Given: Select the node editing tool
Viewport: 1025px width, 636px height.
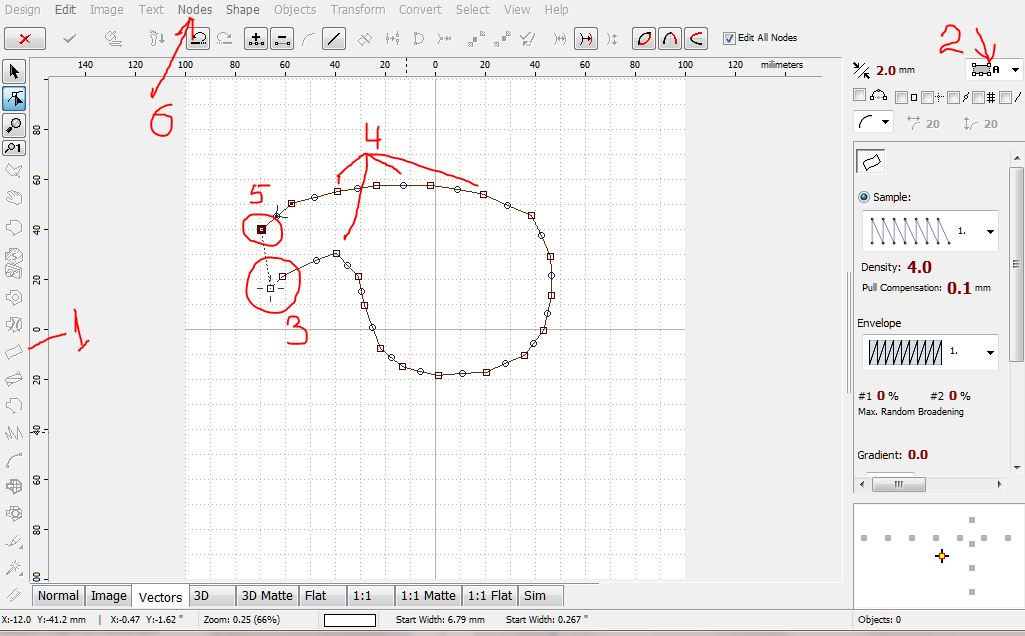Looking at the screenshot, I should (x=14, y=98).
